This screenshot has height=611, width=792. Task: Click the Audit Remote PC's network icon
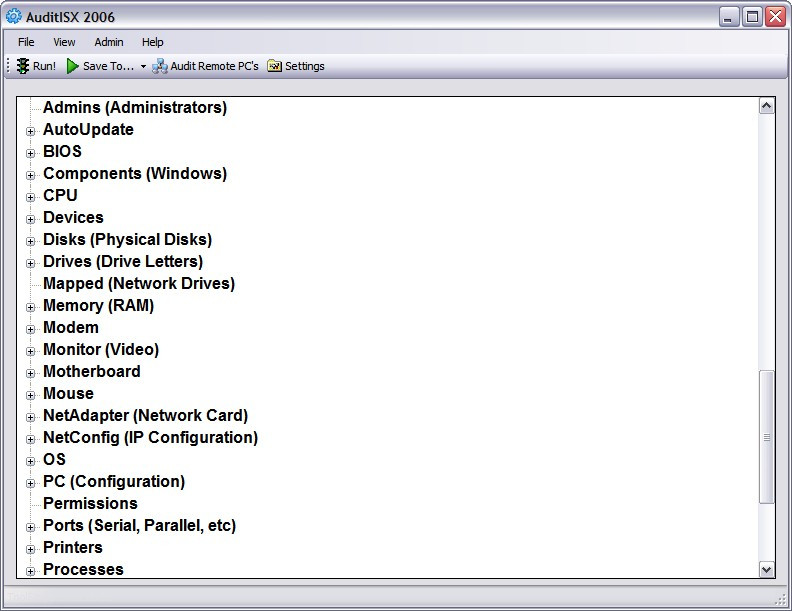point(160,66)
